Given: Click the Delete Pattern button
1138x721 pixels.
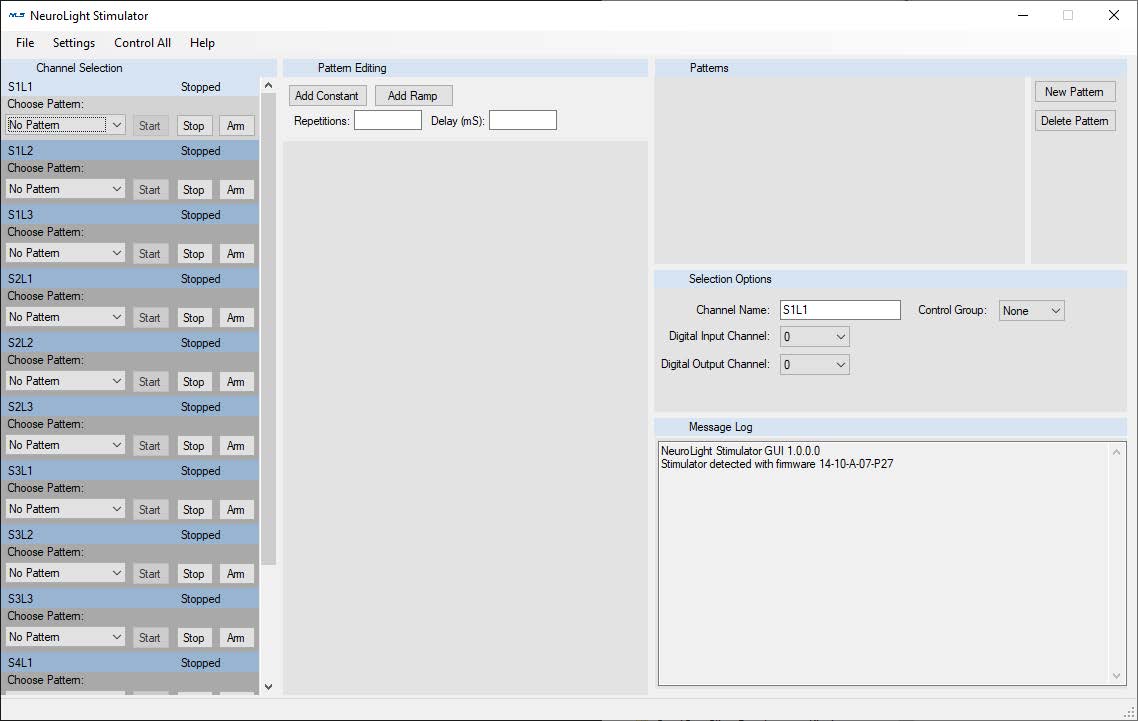Looking at the screenshot, I should (x=1074, y=121).
